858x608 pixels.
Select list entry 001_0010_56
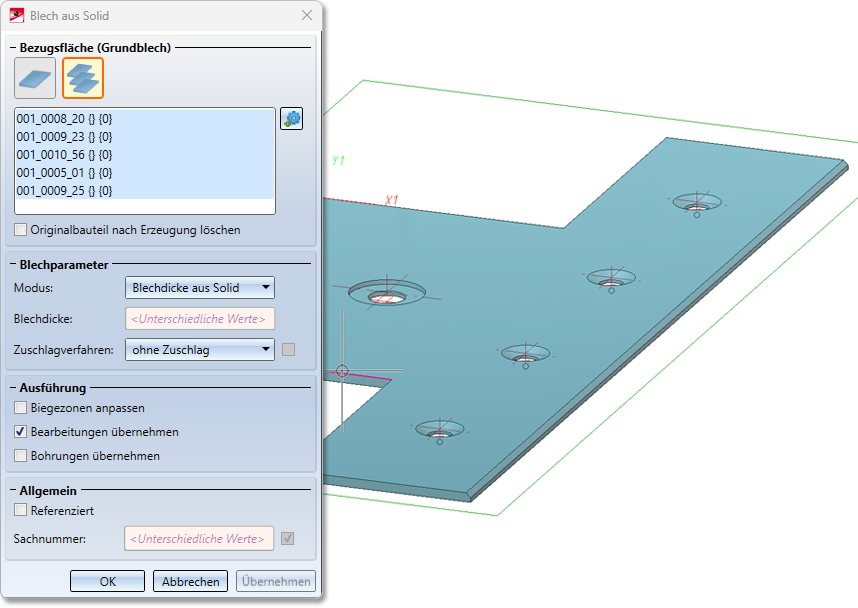coord(144,154)
